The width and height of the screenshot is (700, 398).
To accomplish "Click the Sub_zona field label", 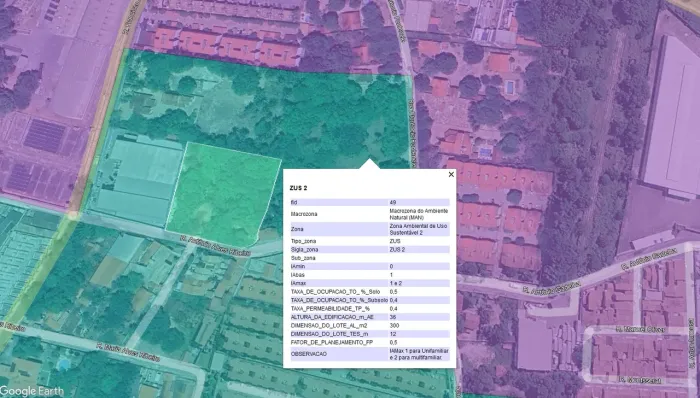I will click(303, 258).
